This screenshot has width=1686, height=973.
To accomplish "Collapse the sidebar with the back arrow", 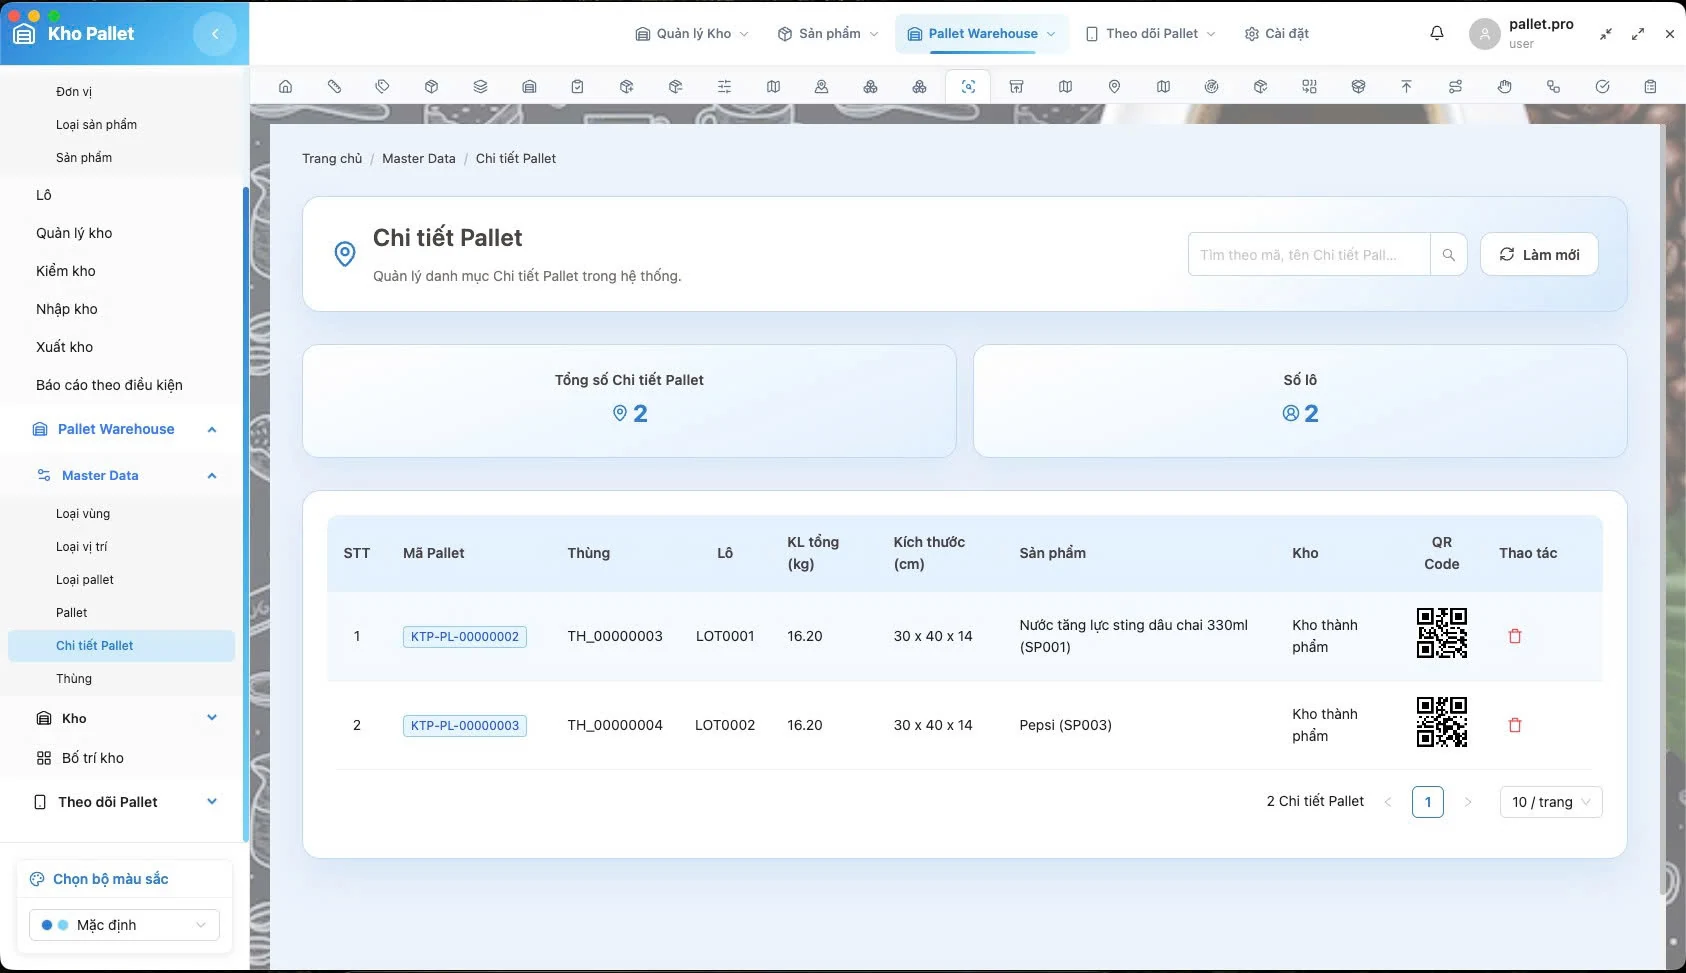I will click(215, 34).
